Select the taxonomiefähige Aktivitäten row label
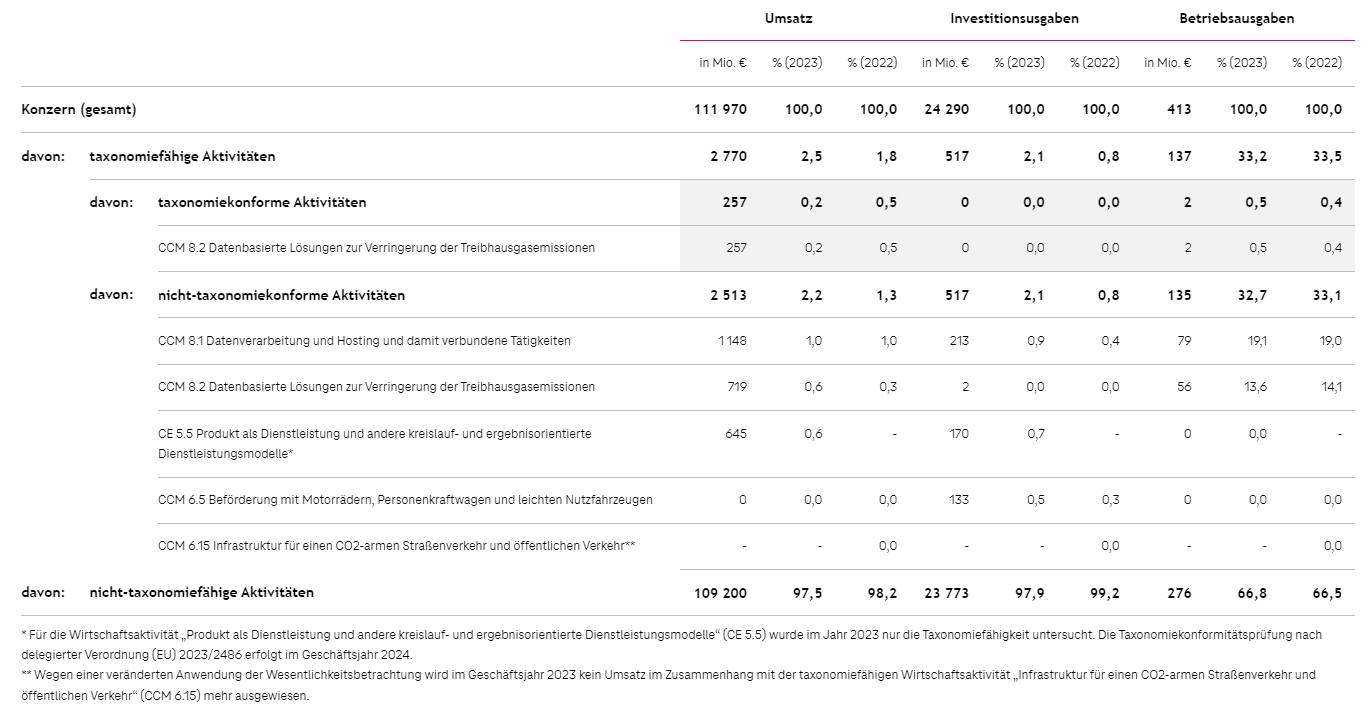Image resolution: width=1371 pixels, height=714 pixels. click(182, 156)
